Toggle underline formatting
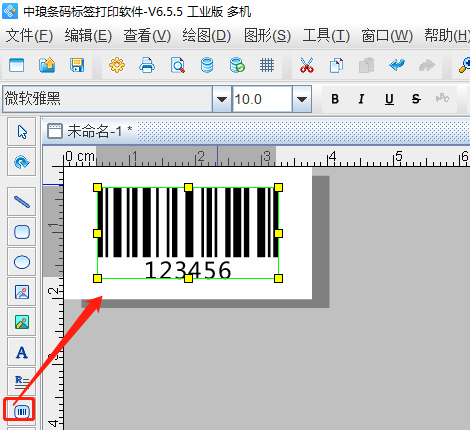This screenshot has height=430, width=470. pyautogui.click(x=389, y=99)
